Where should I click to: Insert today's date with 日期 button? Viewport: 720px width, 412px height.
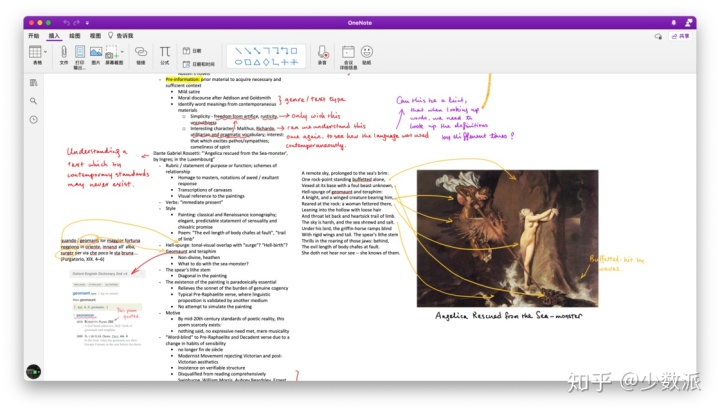(192, 51)
